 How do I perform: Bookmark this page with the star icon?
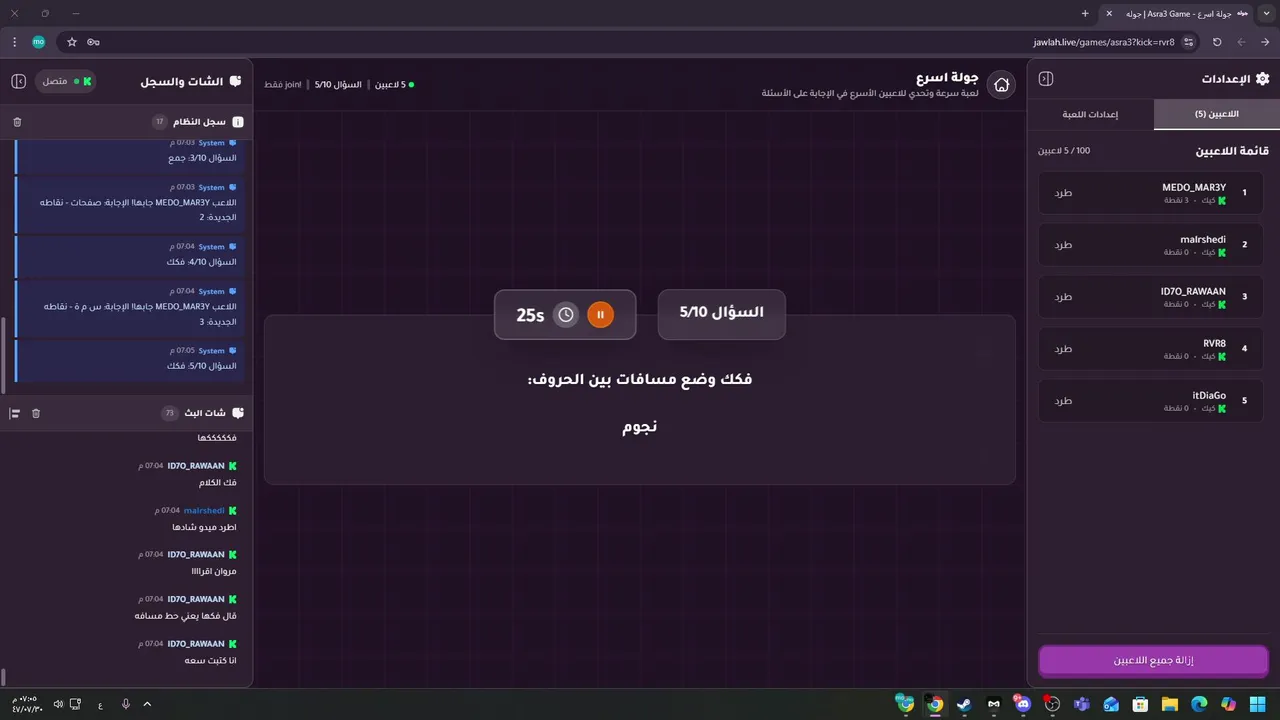72,42
